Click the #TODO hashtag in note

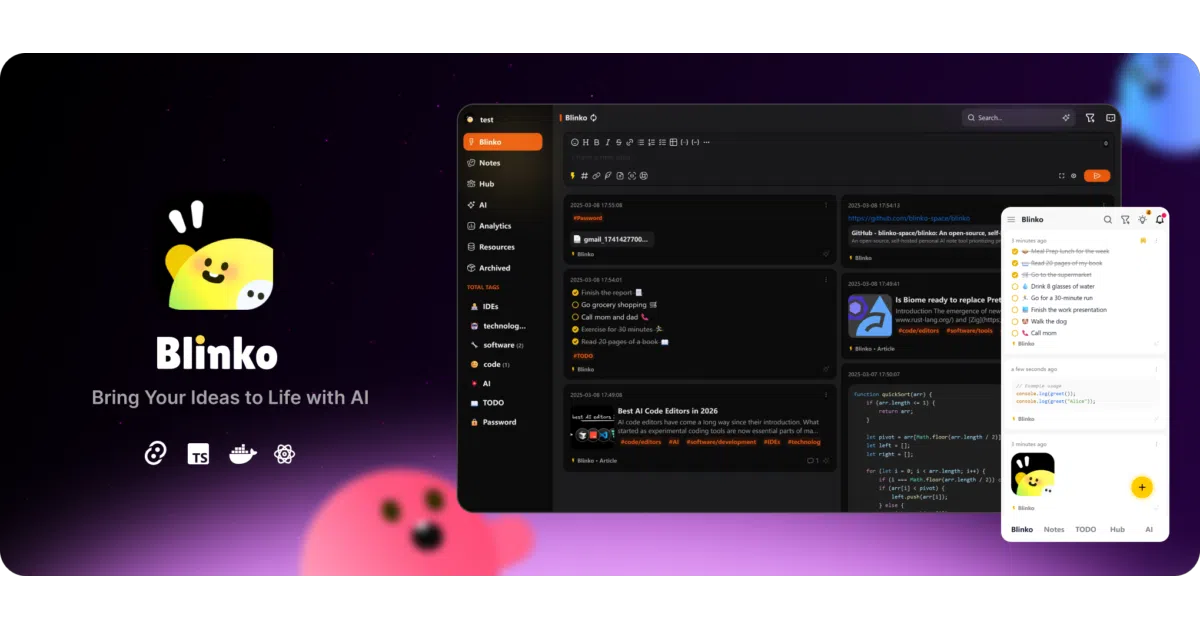point(583,356)
